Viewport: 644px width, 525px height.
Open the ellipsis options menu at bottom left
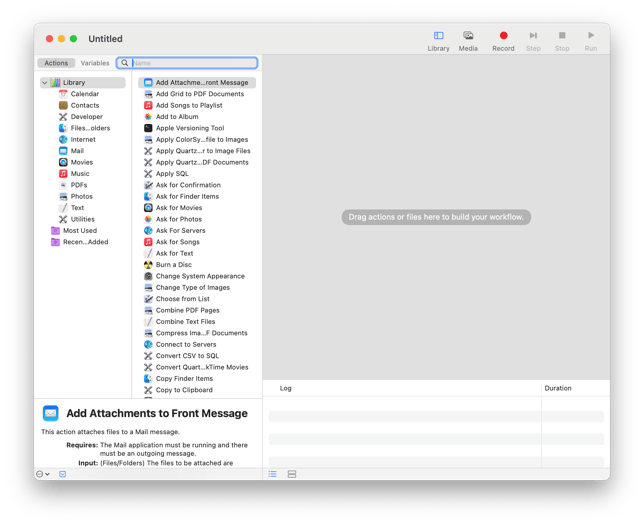point(43,474)
